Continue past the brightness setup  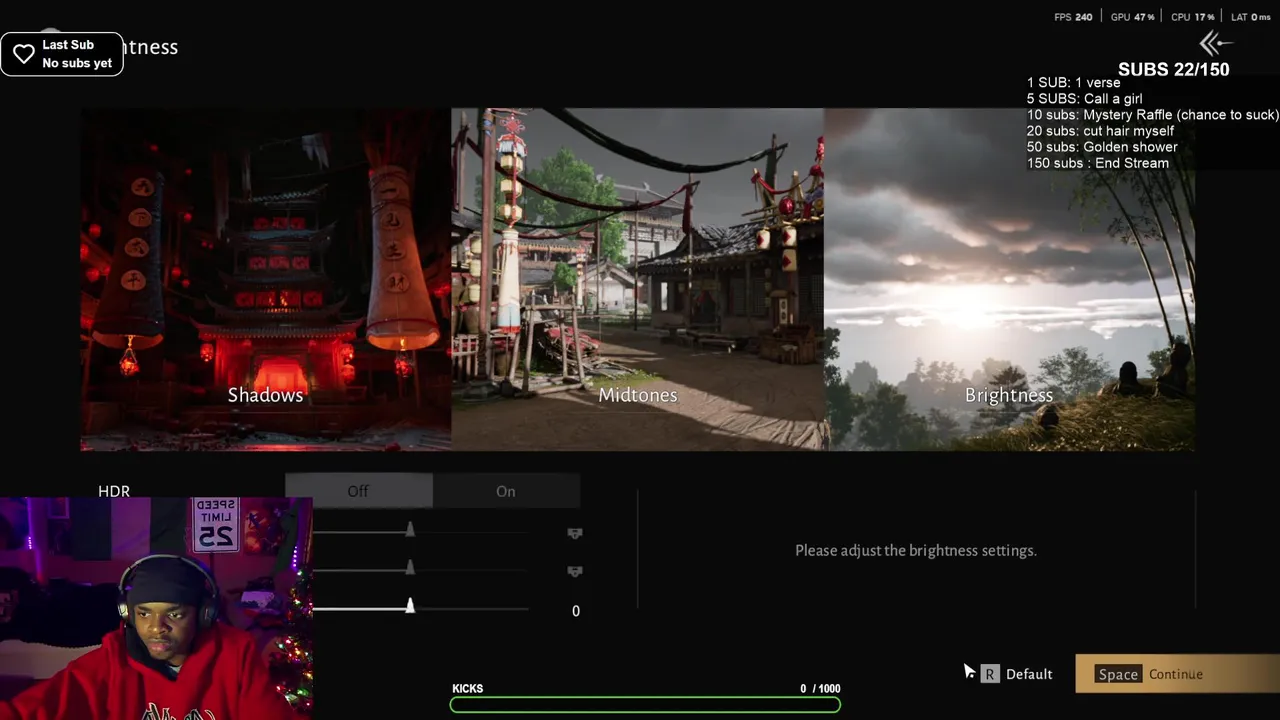click(1177, 674)
